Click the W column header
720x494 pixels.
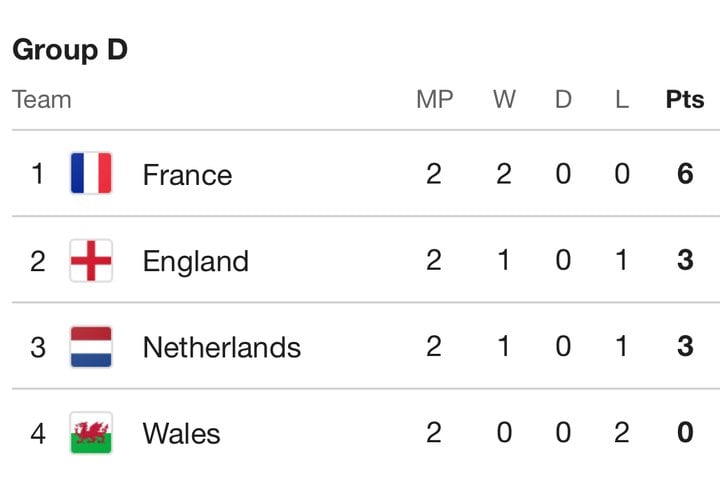tap(504, 99)
